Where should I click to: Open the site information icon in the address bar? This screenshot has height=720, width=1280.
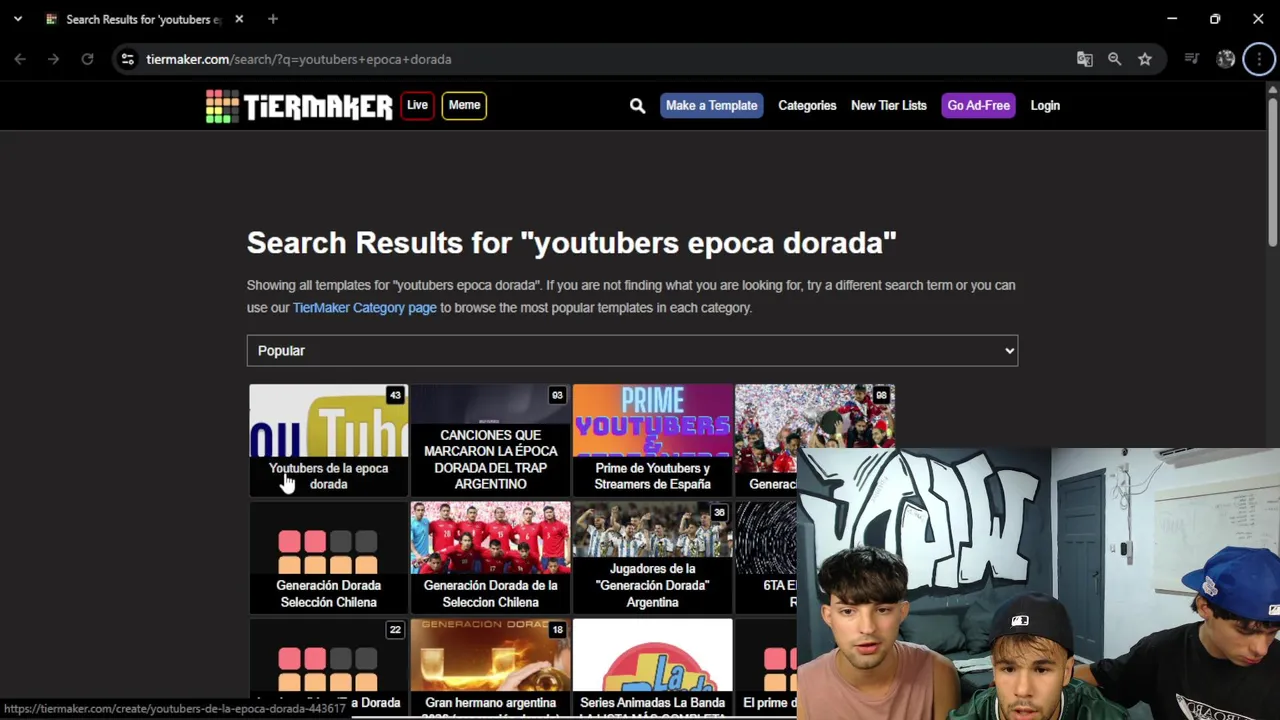(x=127, y=59)
